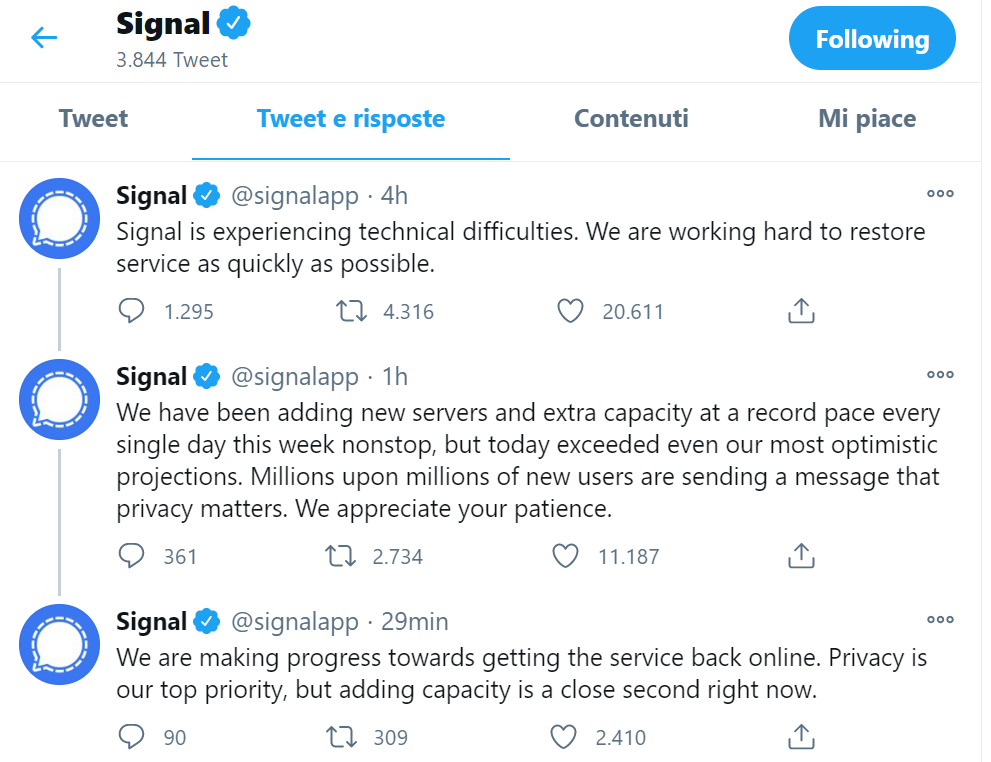Click Signal avatar on the first tweet
Screen dimensions: 991x762
(x=60, y=218)
